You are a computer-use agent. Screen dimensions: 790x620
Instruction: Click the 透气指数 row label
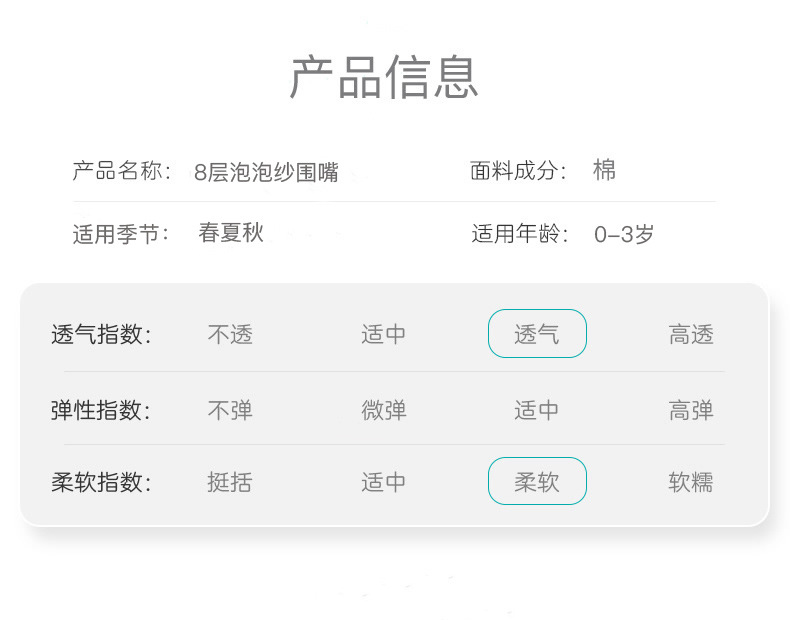click(101, 334)
